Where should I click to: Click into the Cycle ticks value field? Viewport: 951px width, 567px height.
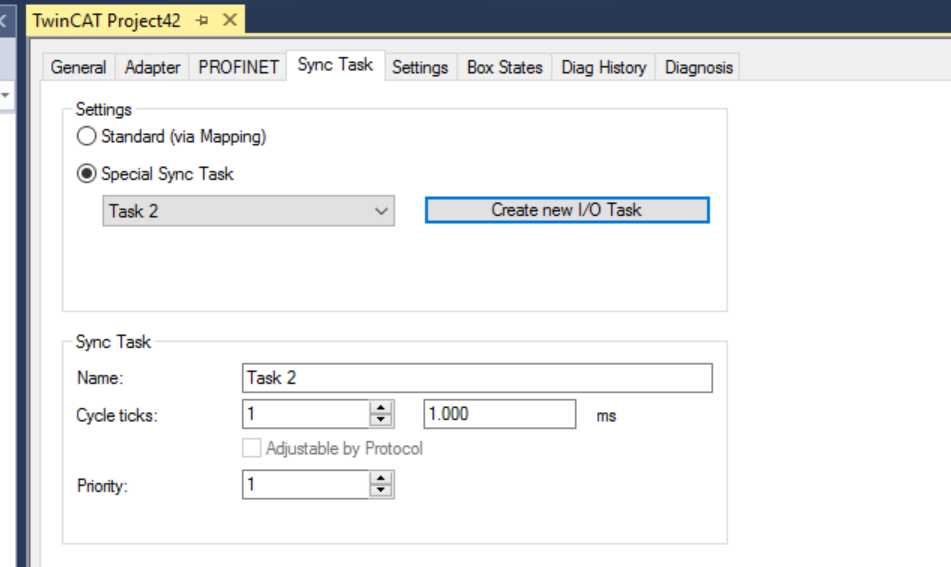(x=306, y=414)
